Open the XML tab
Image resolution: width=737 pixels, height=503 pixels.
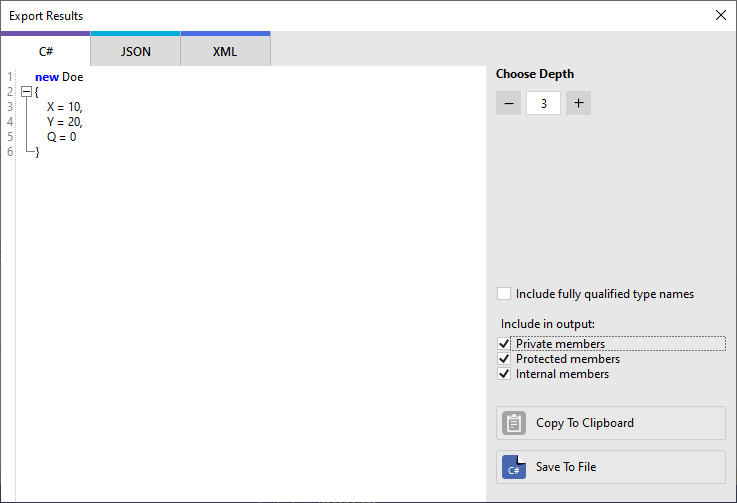[225, 51]
